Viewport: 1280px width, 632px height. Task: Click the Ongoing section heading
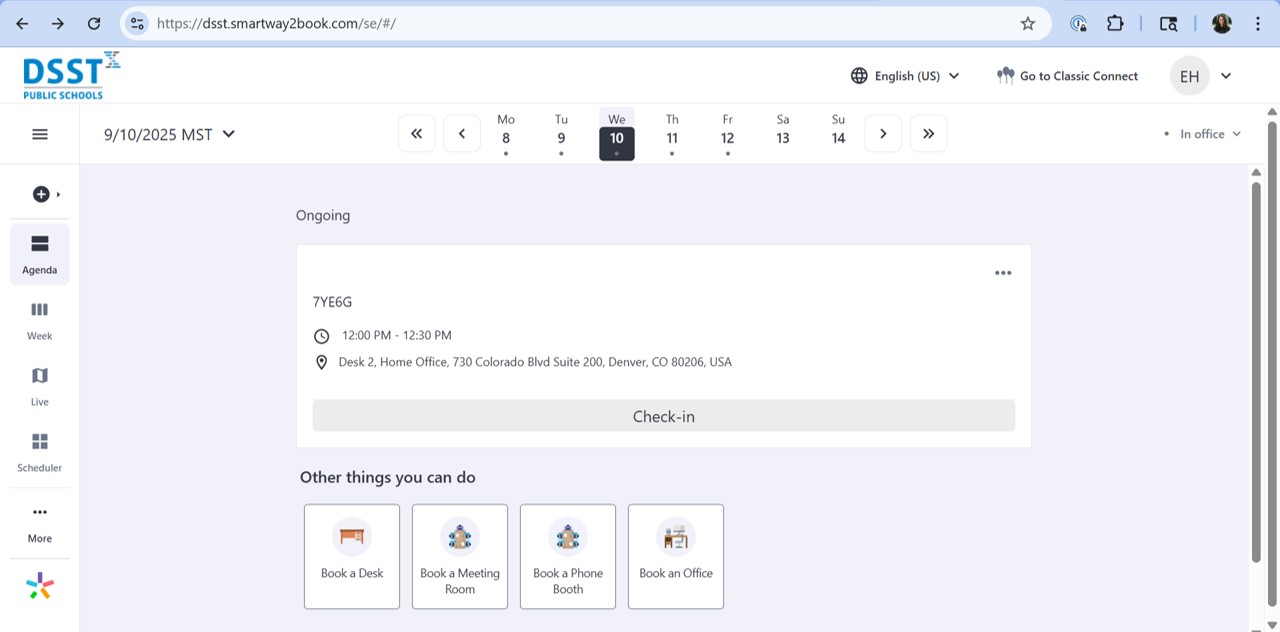tap(323, 215)
